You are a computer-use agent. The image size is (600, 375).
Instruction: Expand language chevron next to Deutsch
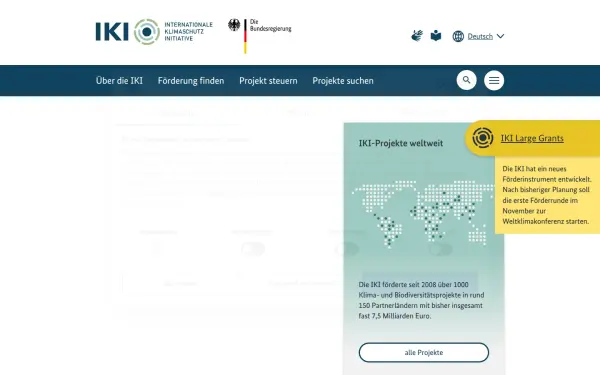click(500, 36)
